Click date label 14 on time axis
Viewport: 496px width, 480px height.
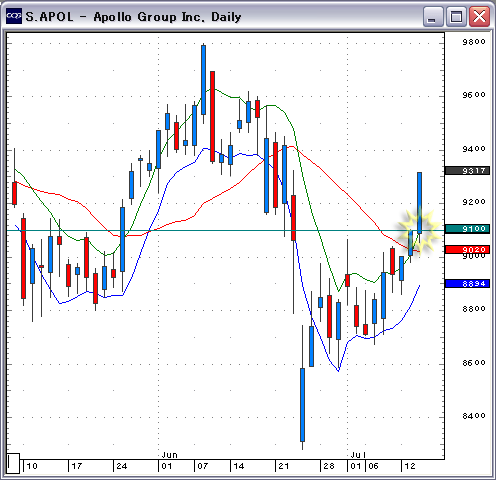(239, 466)
